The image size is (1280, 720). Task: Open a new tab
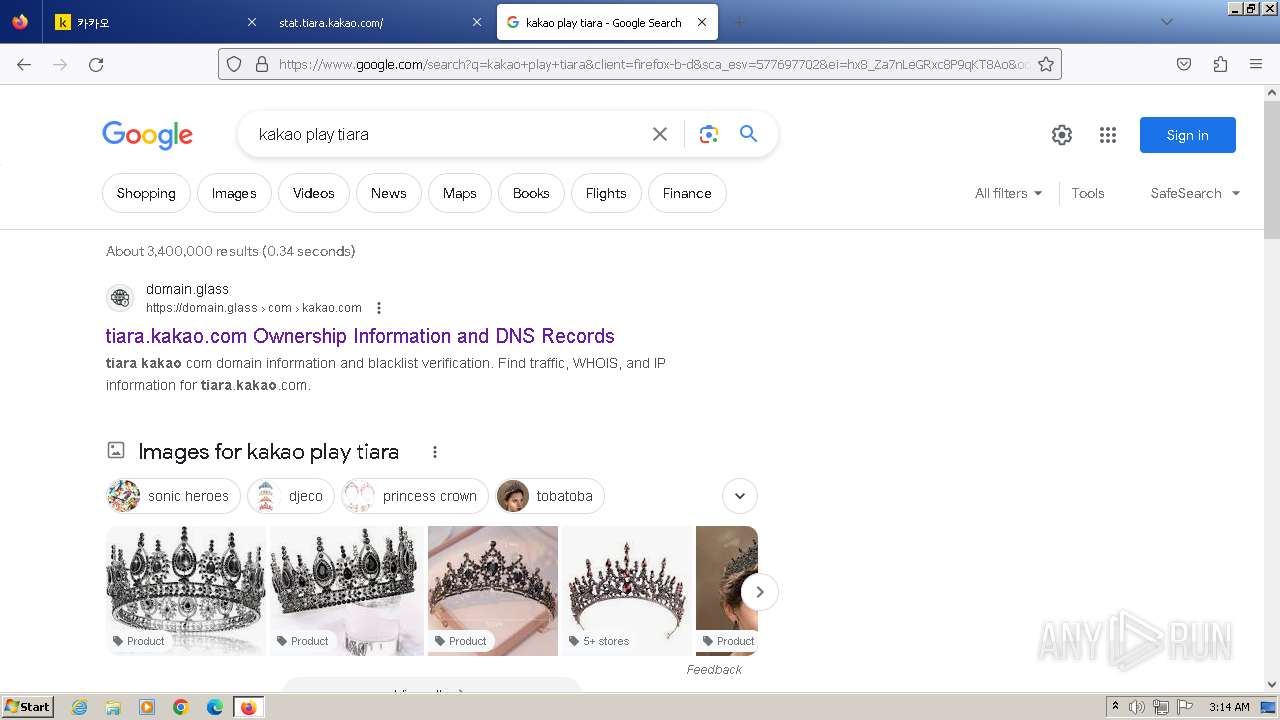(739, 22)
